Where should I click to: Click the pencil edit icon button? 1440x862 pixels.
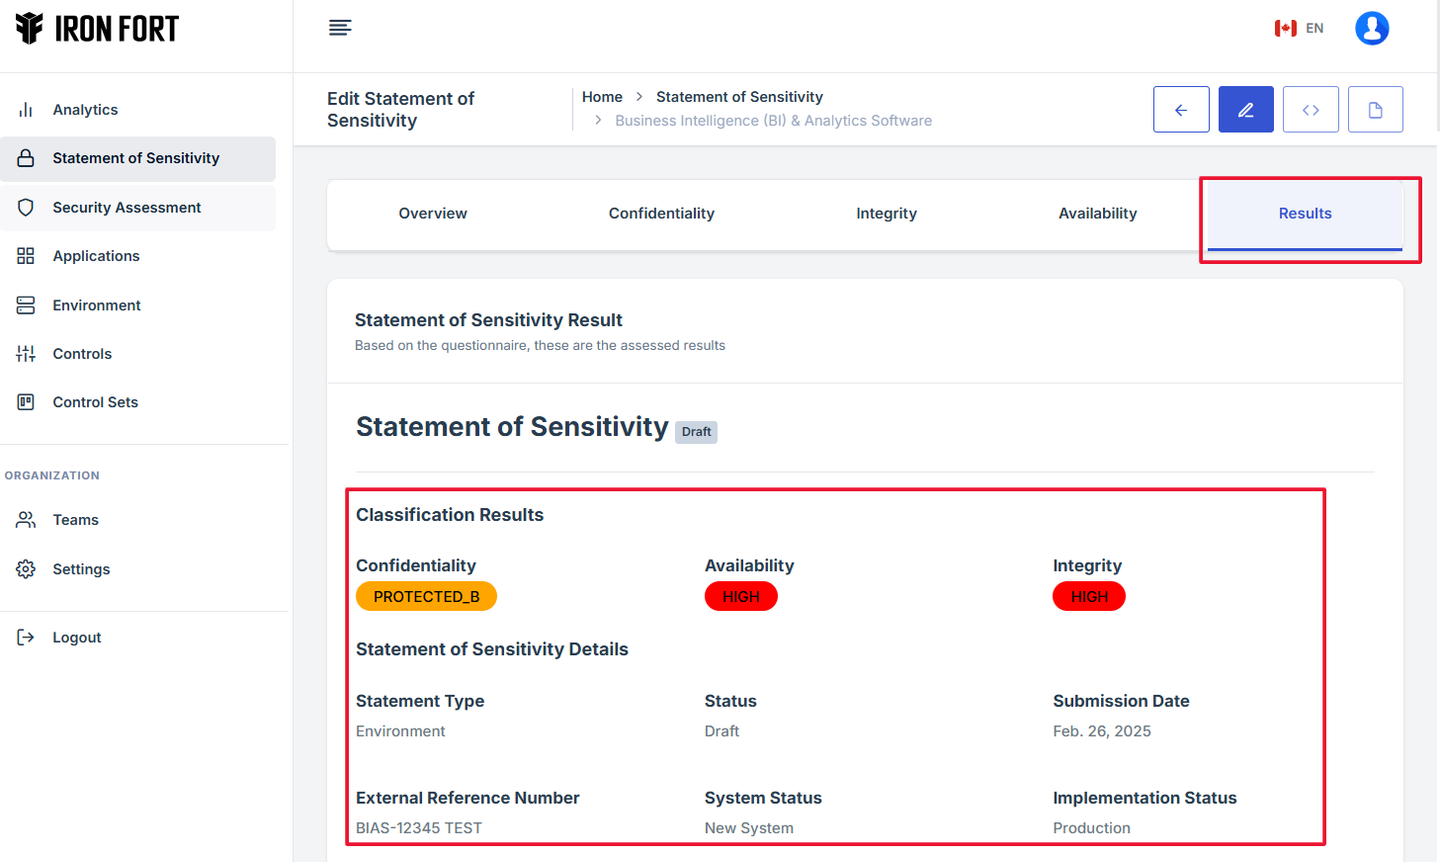(x=1245, y=110)
